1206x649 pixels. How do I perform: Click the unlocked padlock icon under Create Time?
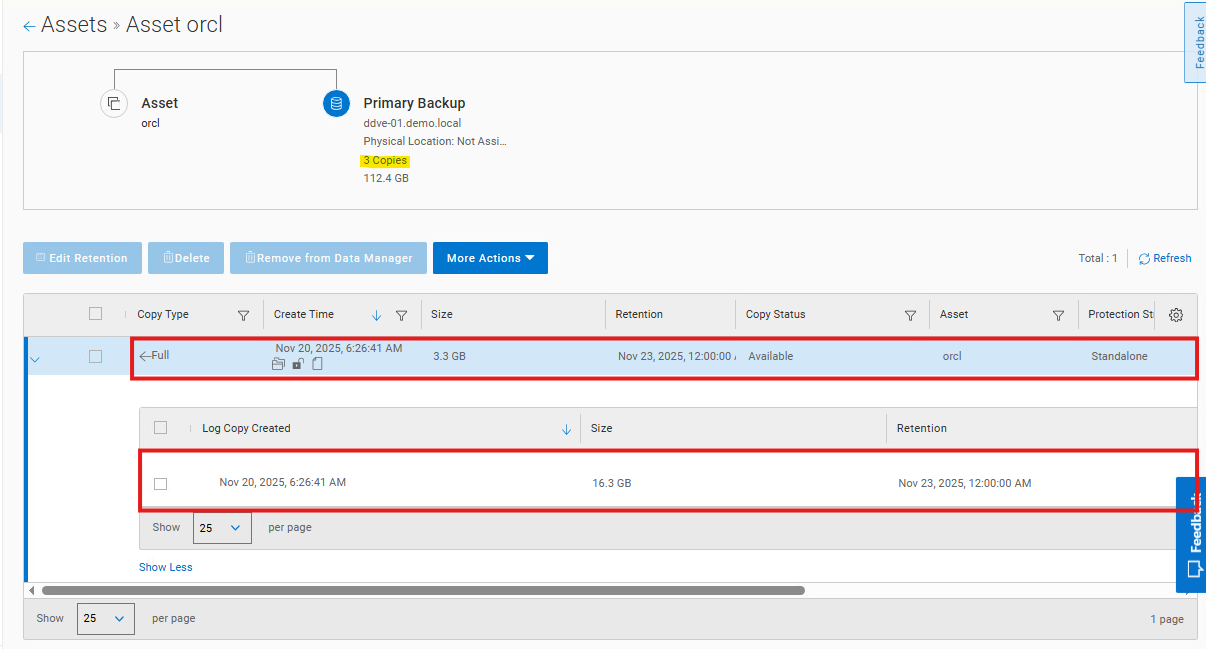click(298, 364)
